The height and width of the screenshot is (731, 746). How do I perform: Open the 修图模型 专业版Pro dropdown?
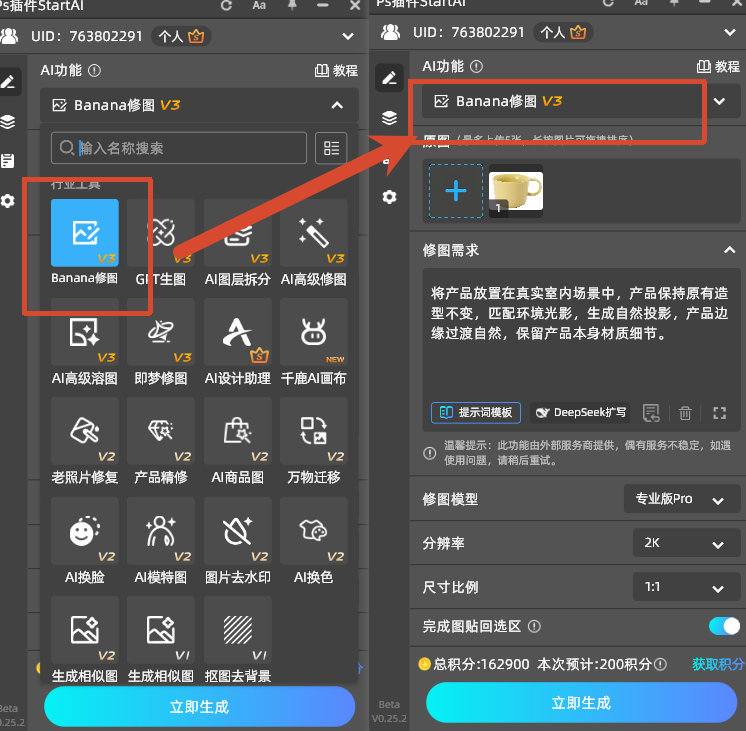point(682,499)
